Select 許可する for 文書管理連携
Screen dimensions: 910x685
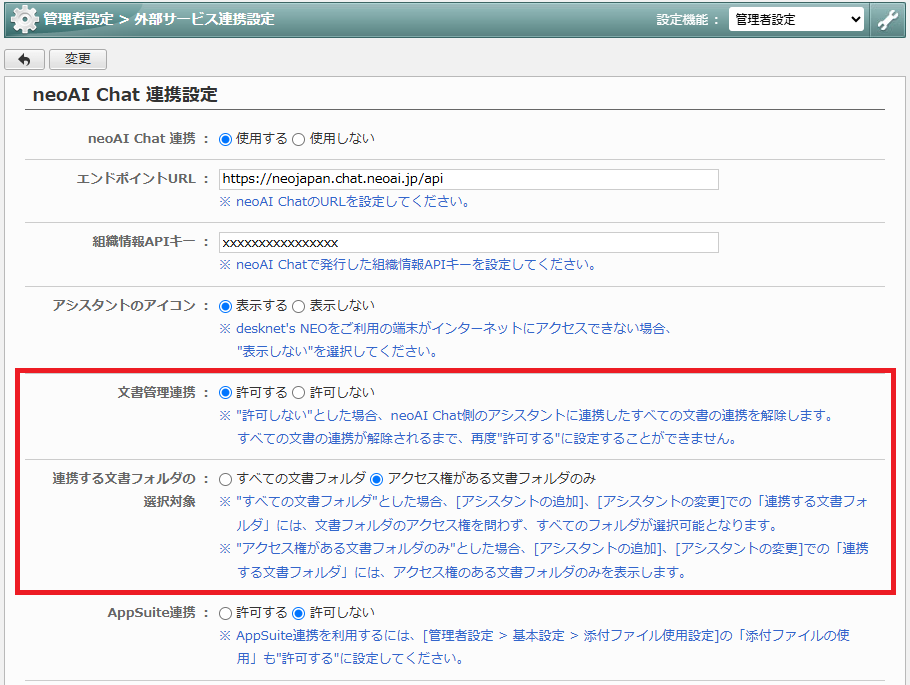pos(225,393)
